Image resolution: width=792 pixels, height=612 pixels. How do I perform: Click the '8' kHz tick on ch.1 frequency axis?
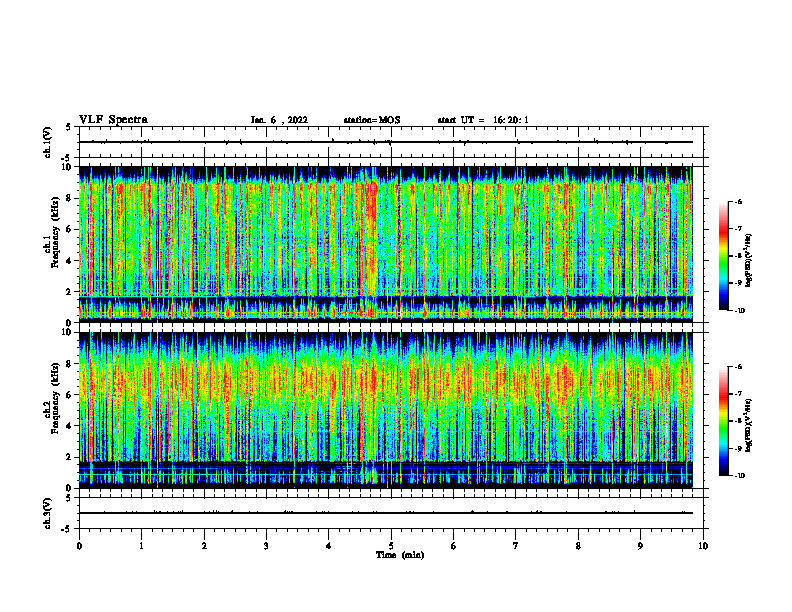[x=70, y=198]
